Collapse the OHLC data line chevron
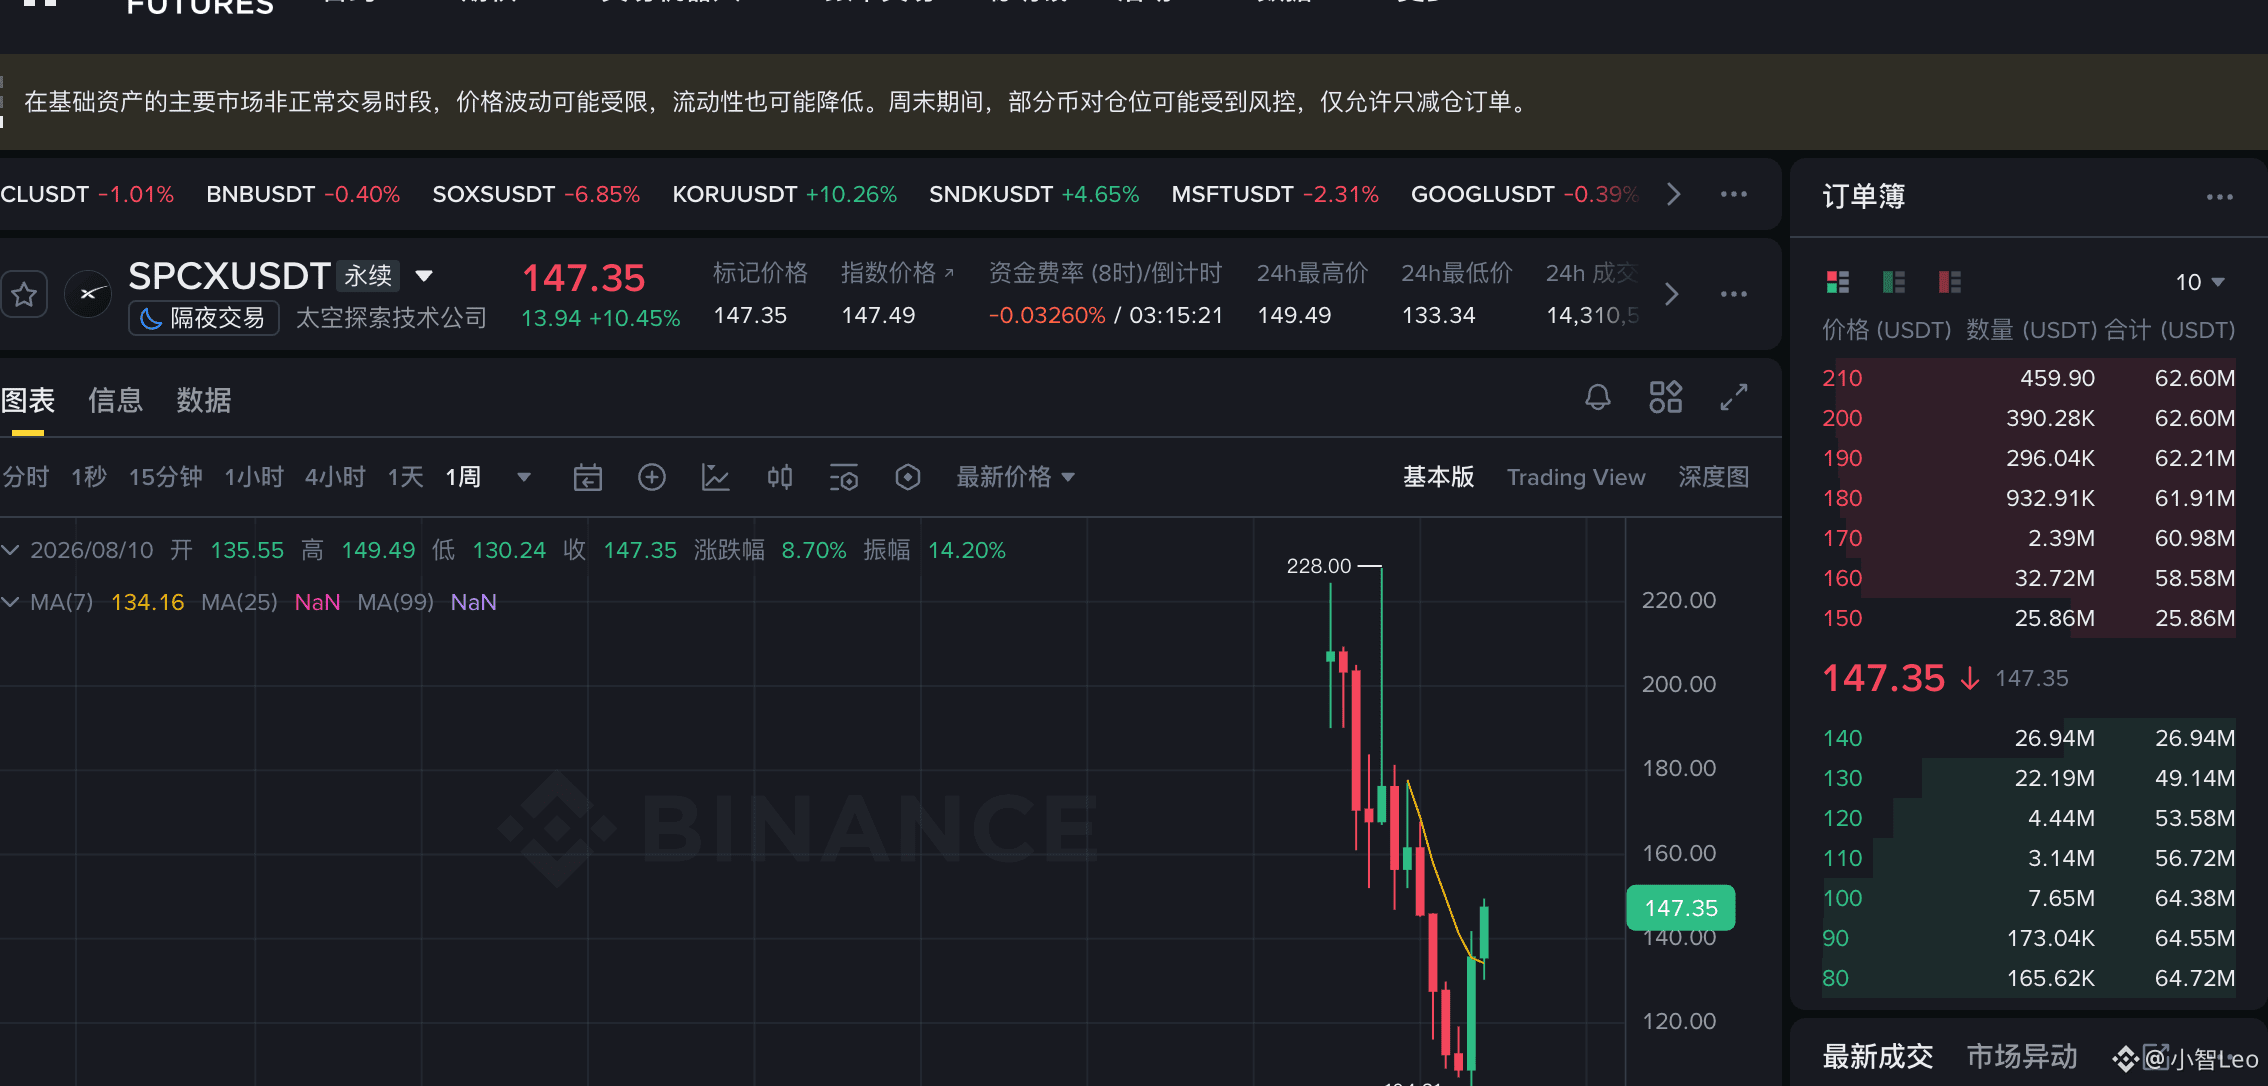 coord(11,550)
